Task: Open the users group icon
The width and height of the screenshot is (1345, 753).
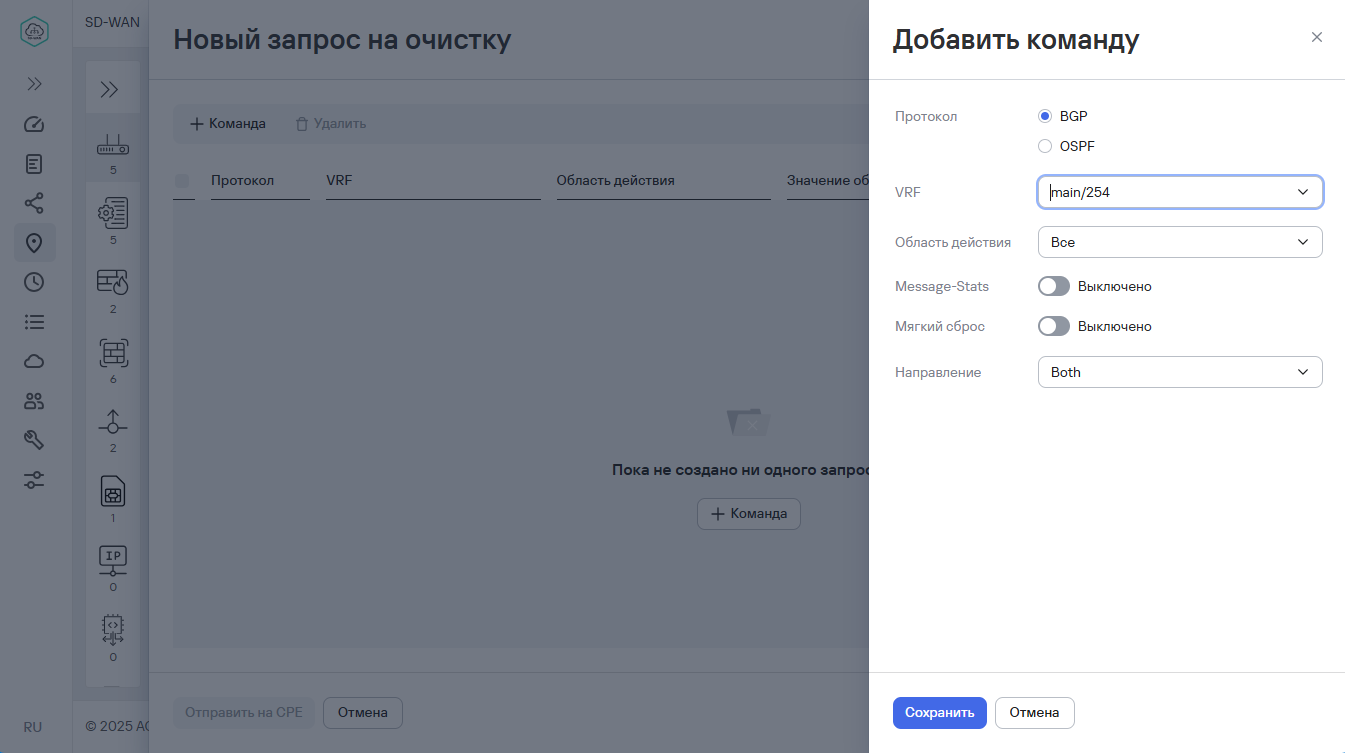Action: pos(35,401)
